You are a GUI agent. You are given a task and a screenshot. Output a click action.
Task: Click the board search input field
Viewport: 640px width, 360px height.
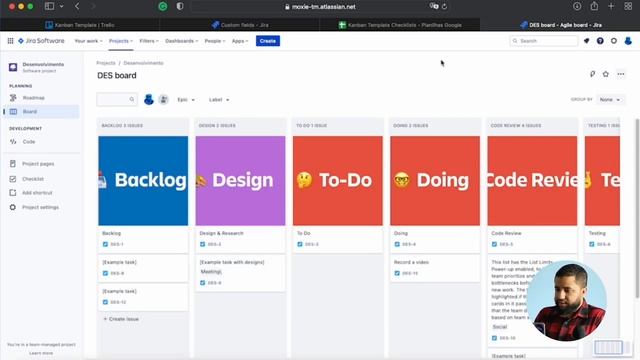click(x=117, y=100)
